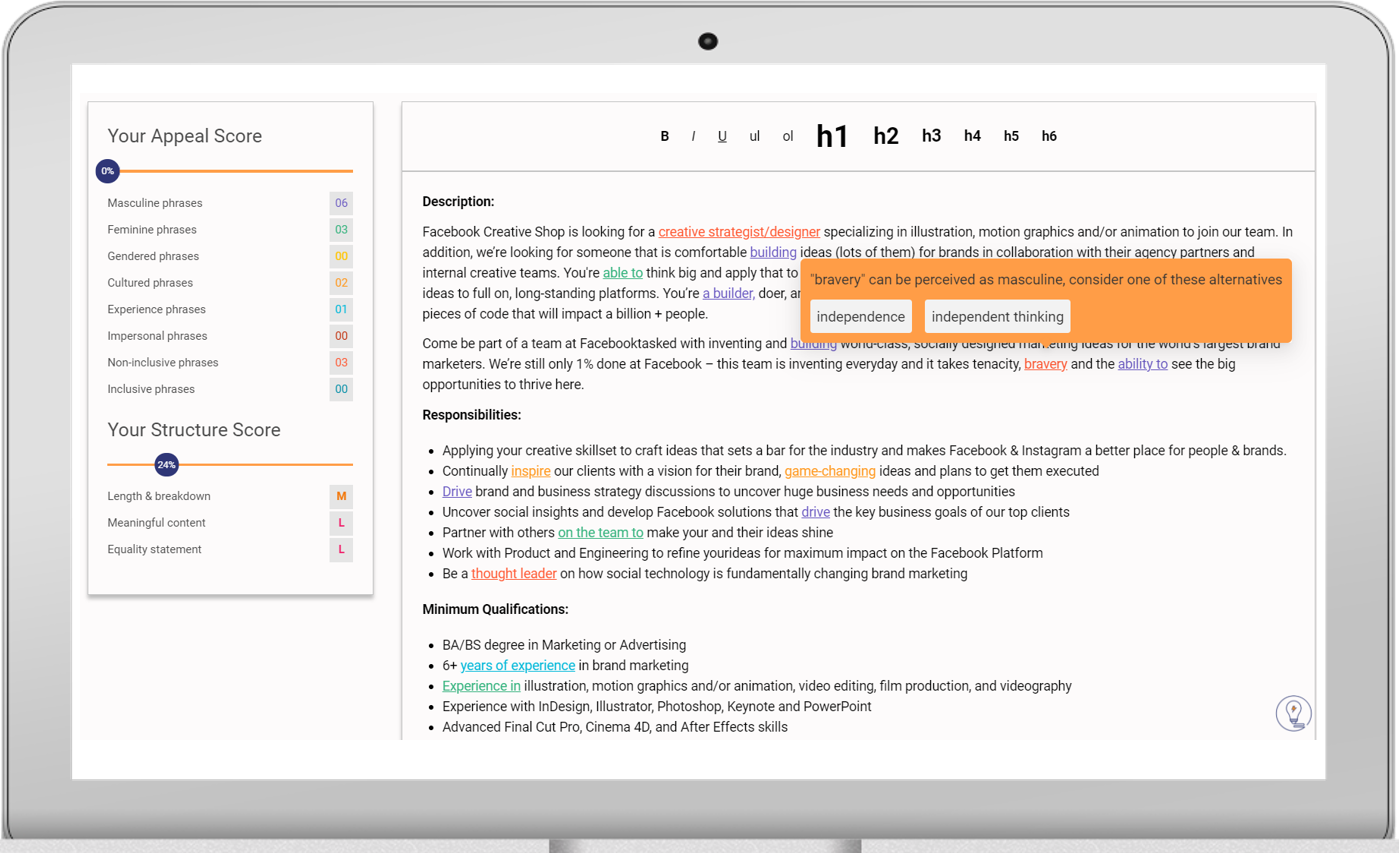
Task: Open the lightbulb tips icon
Action: (x=1294, y=713)
